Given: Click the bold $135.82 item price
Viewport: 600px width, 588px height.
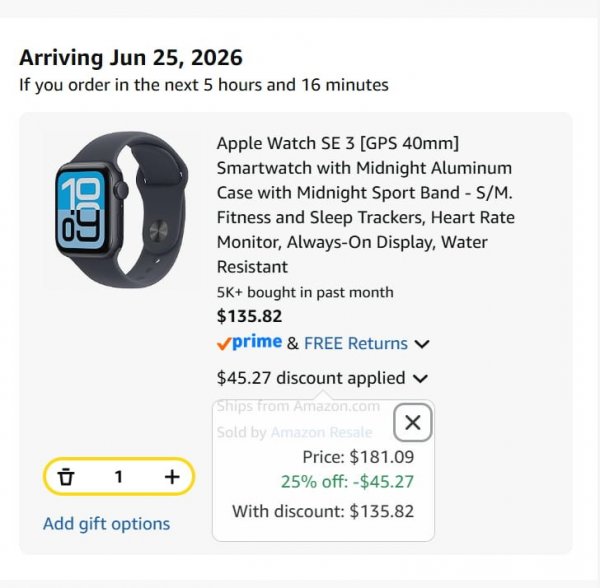Looking at the screenshot, I should (x=249, y=316).
